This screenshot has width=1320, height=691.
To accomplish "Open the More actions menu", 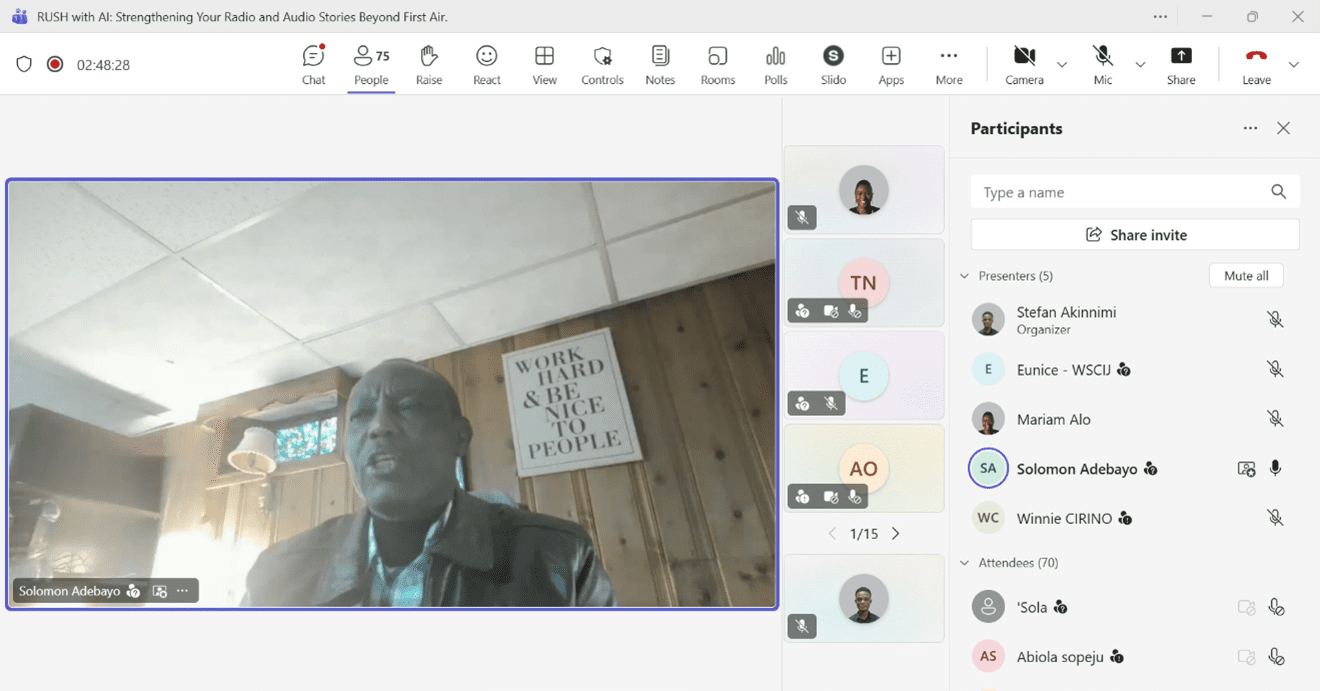I will 949,64.
